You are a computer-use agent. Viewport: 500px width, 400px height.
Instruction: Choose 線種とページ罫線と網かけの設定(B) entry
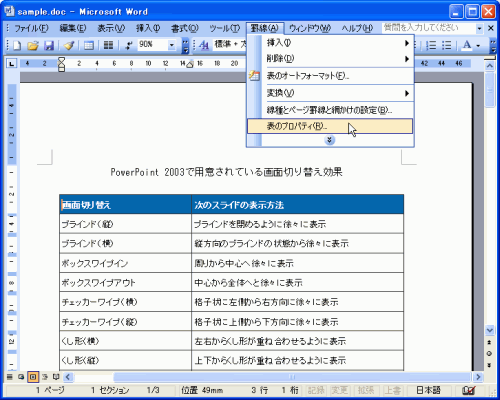coord(330,110)
